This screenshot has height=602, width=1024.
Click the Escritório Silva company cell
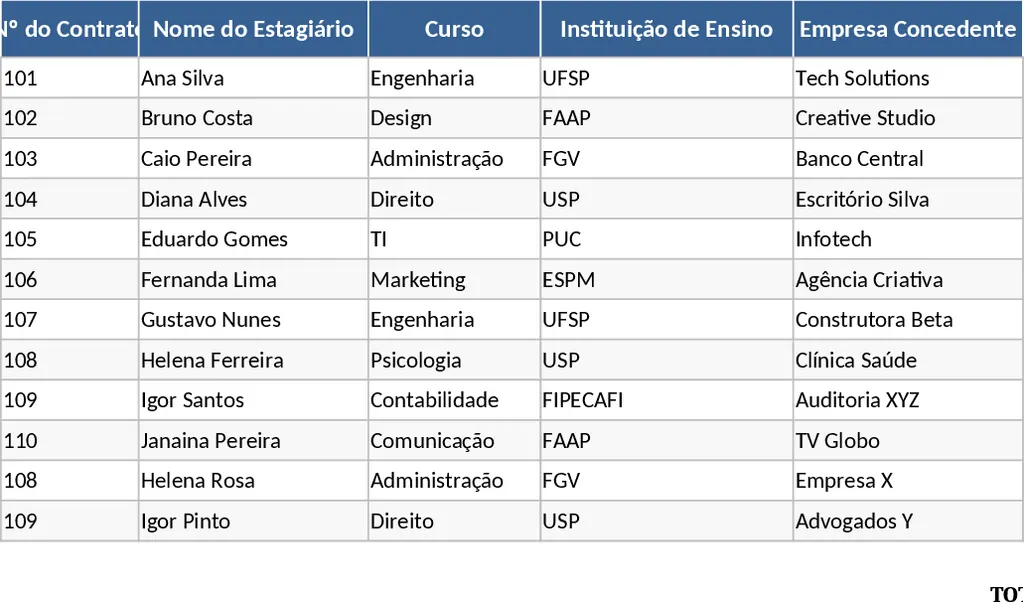[907, 199]
